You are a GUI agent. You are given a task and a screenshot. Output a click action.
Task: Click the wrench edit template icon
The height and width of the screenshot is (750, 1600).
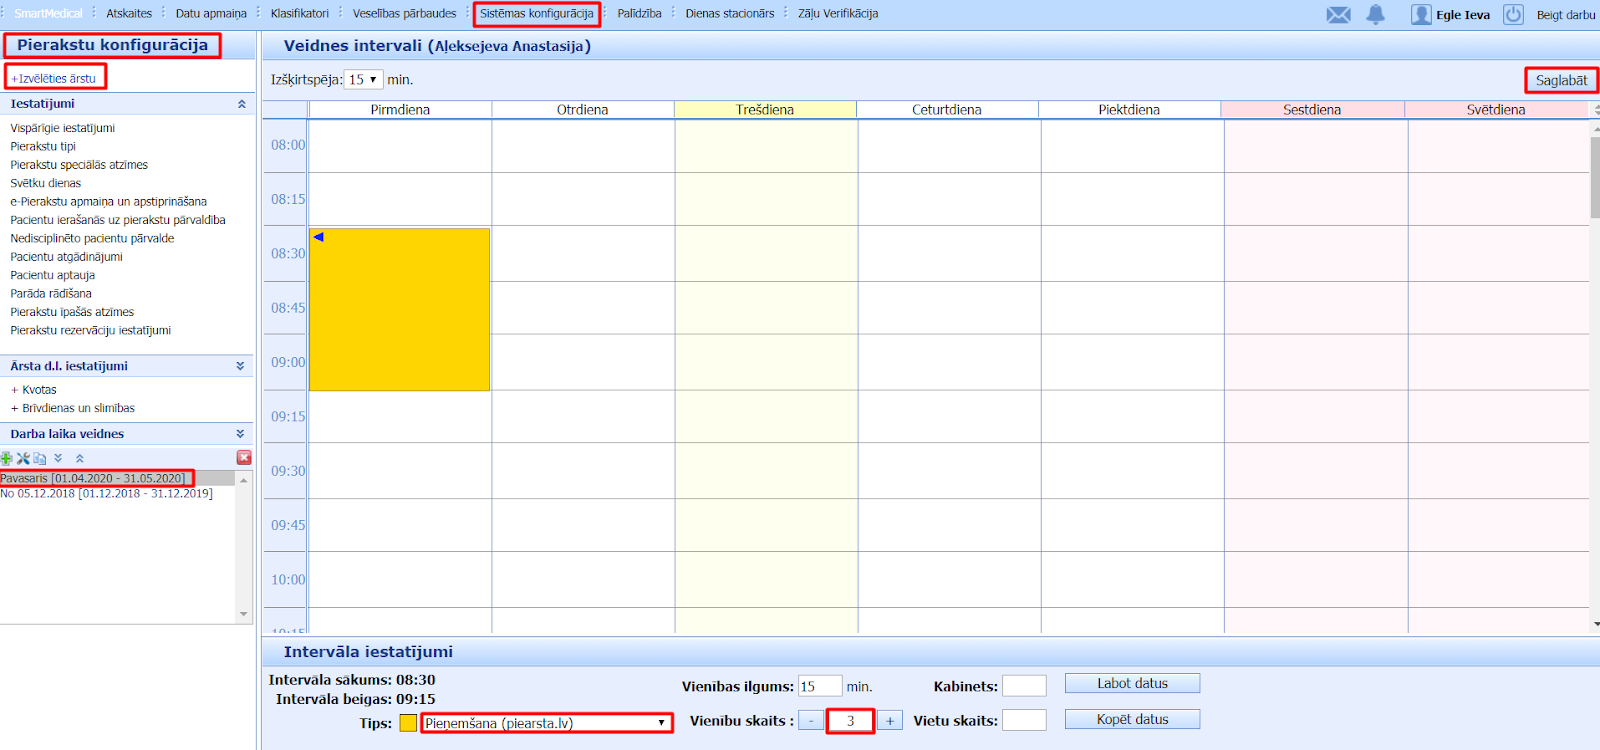(23, 458)
